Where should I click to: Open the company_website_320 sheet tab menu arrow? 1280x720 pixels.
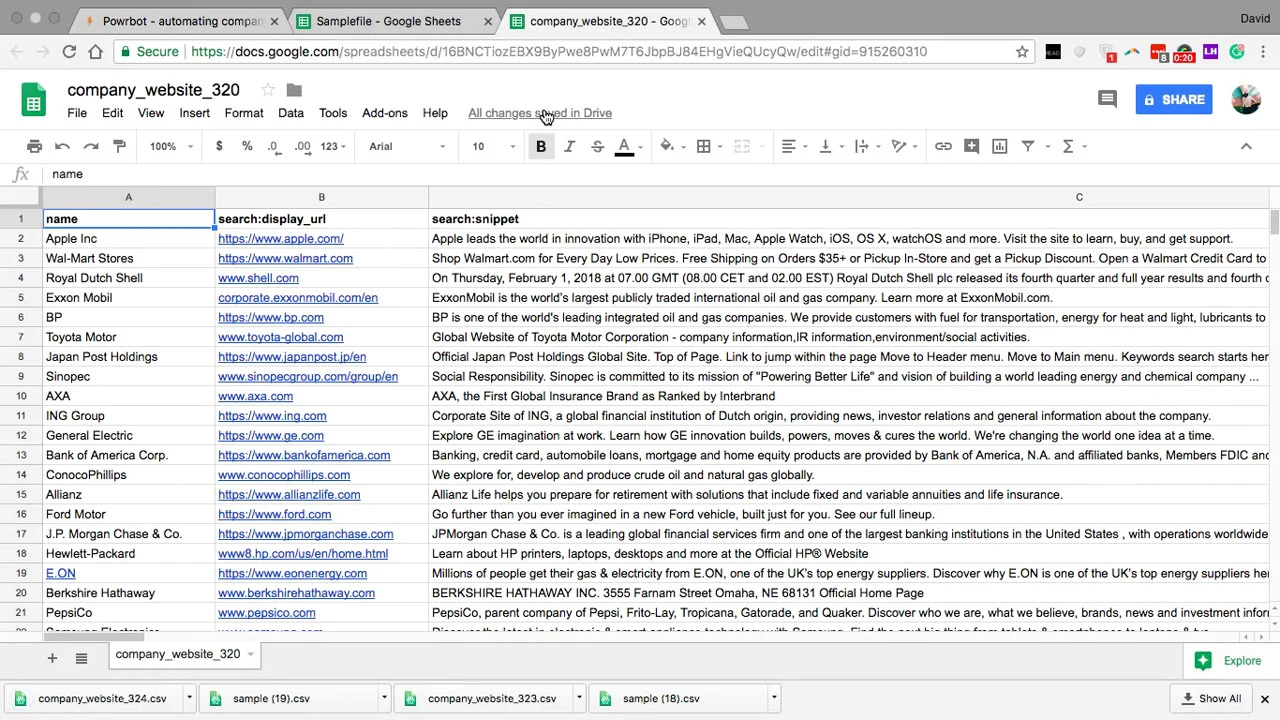250,654
